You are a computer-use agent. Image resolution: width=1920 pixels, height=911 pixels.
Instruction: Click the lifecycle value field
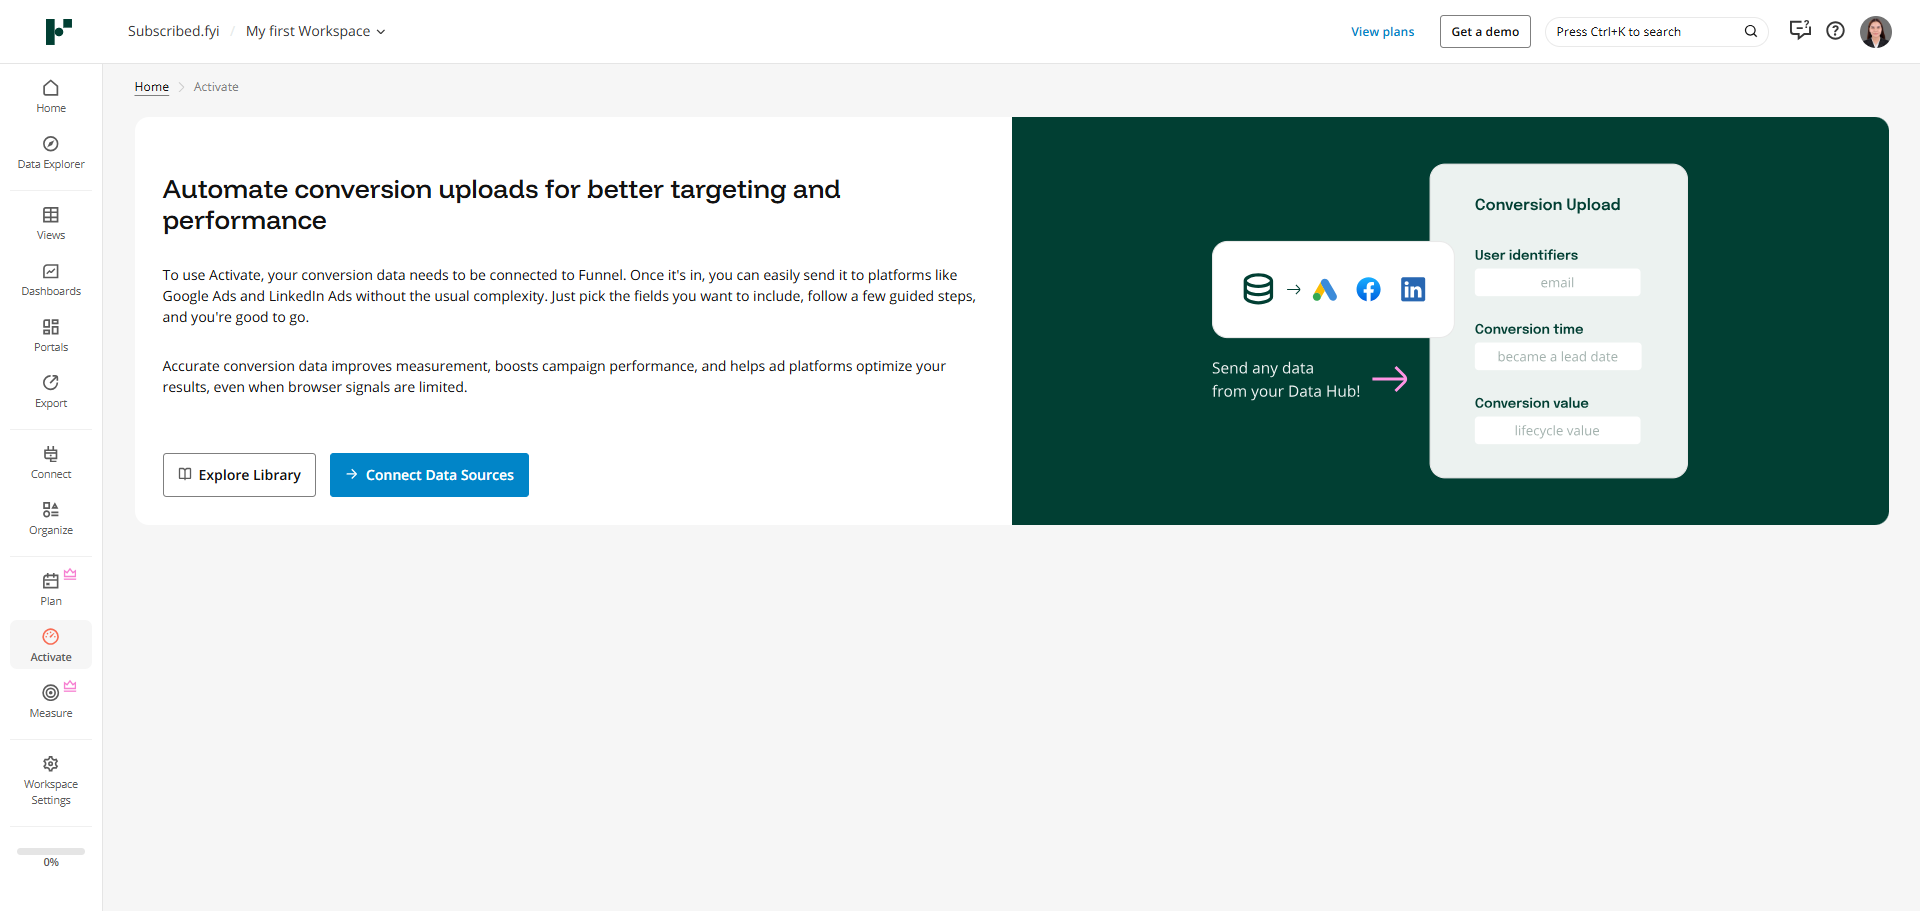click(x=1557, y=431)
